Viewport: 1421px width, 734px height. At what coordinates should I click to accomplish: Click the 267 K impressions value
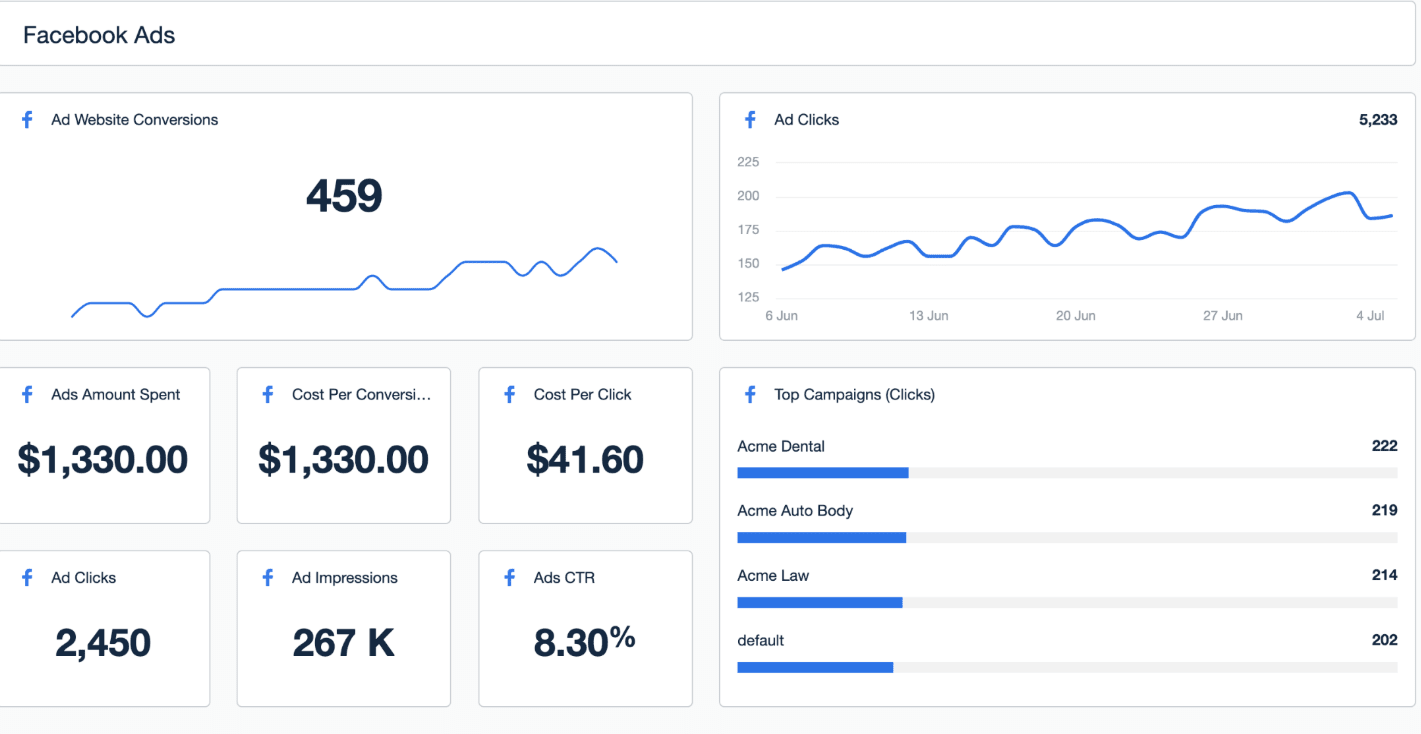(x=344, y=643)
